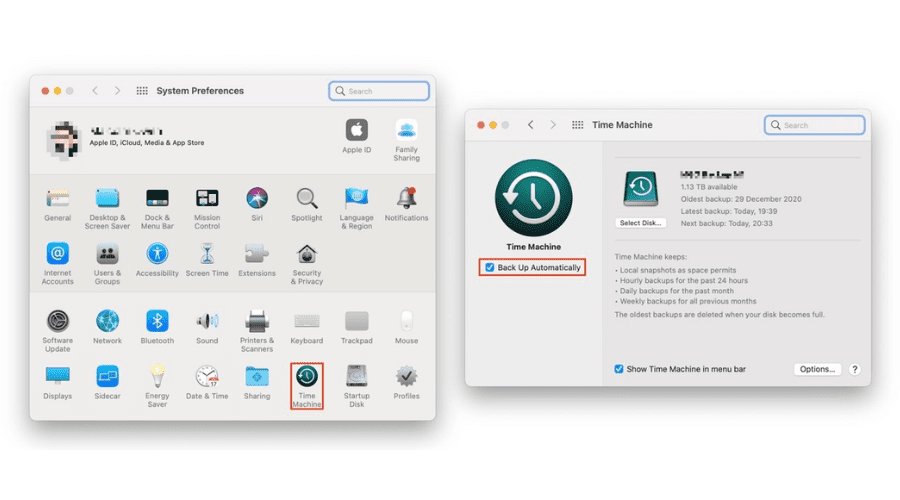Minimize the Time Machine window
Viewport: 900px width, 500px height.
[x=493, y=125]
